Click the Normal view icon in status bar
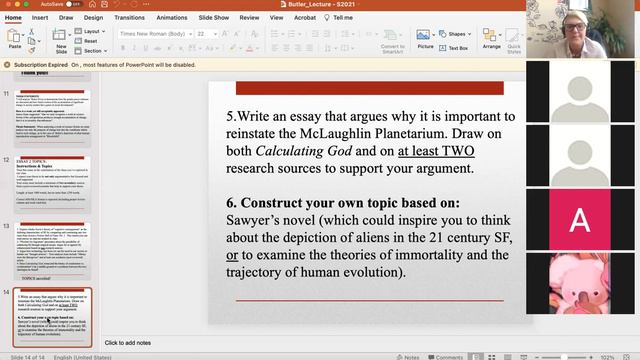The image size is (640, 360). click(476, 357)
